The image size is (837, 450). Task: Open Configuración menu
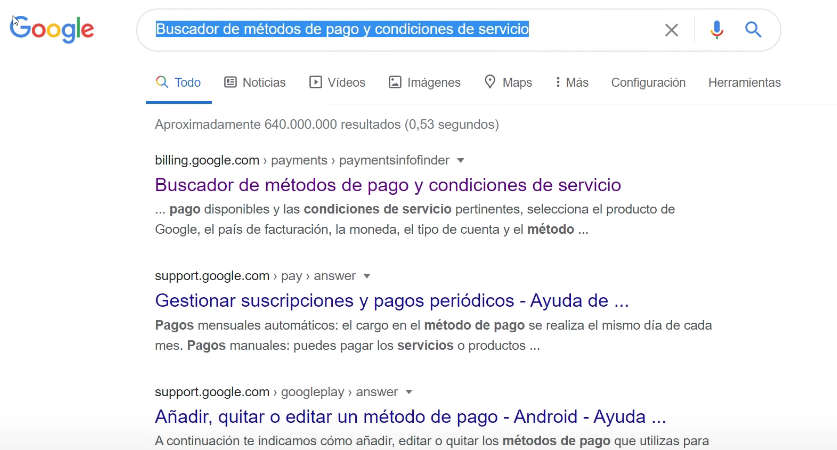click(648, 83)
